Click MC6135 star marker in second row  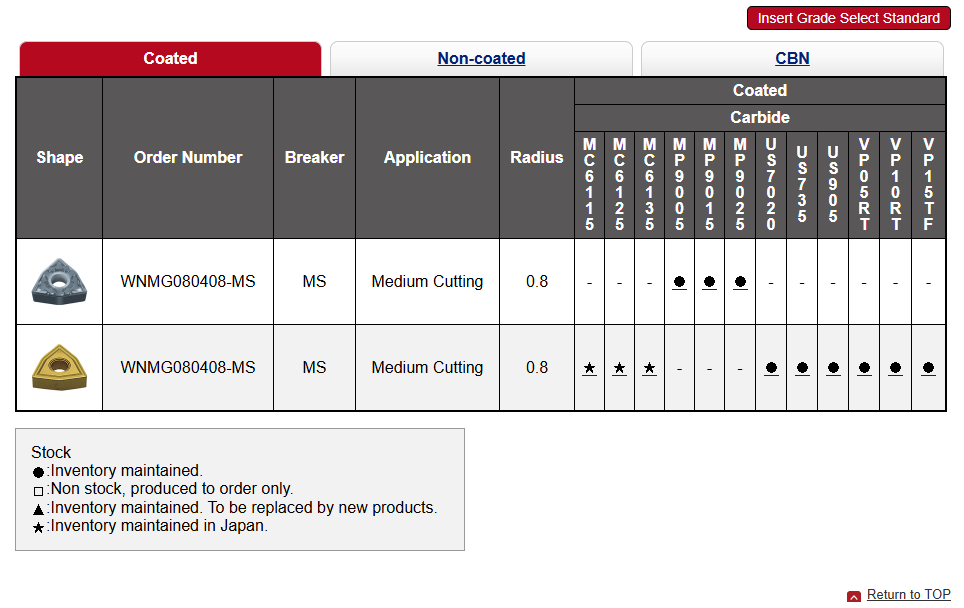pos(649,368)
